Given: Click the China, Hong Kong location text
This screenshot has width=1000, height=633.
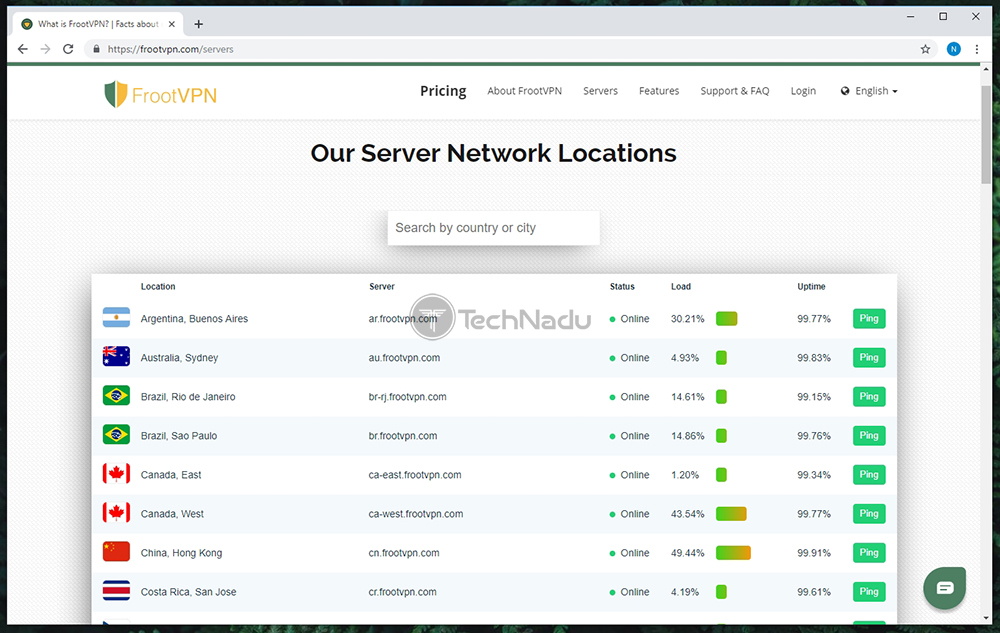Looking at the screenshot, I should pos(181,553).
